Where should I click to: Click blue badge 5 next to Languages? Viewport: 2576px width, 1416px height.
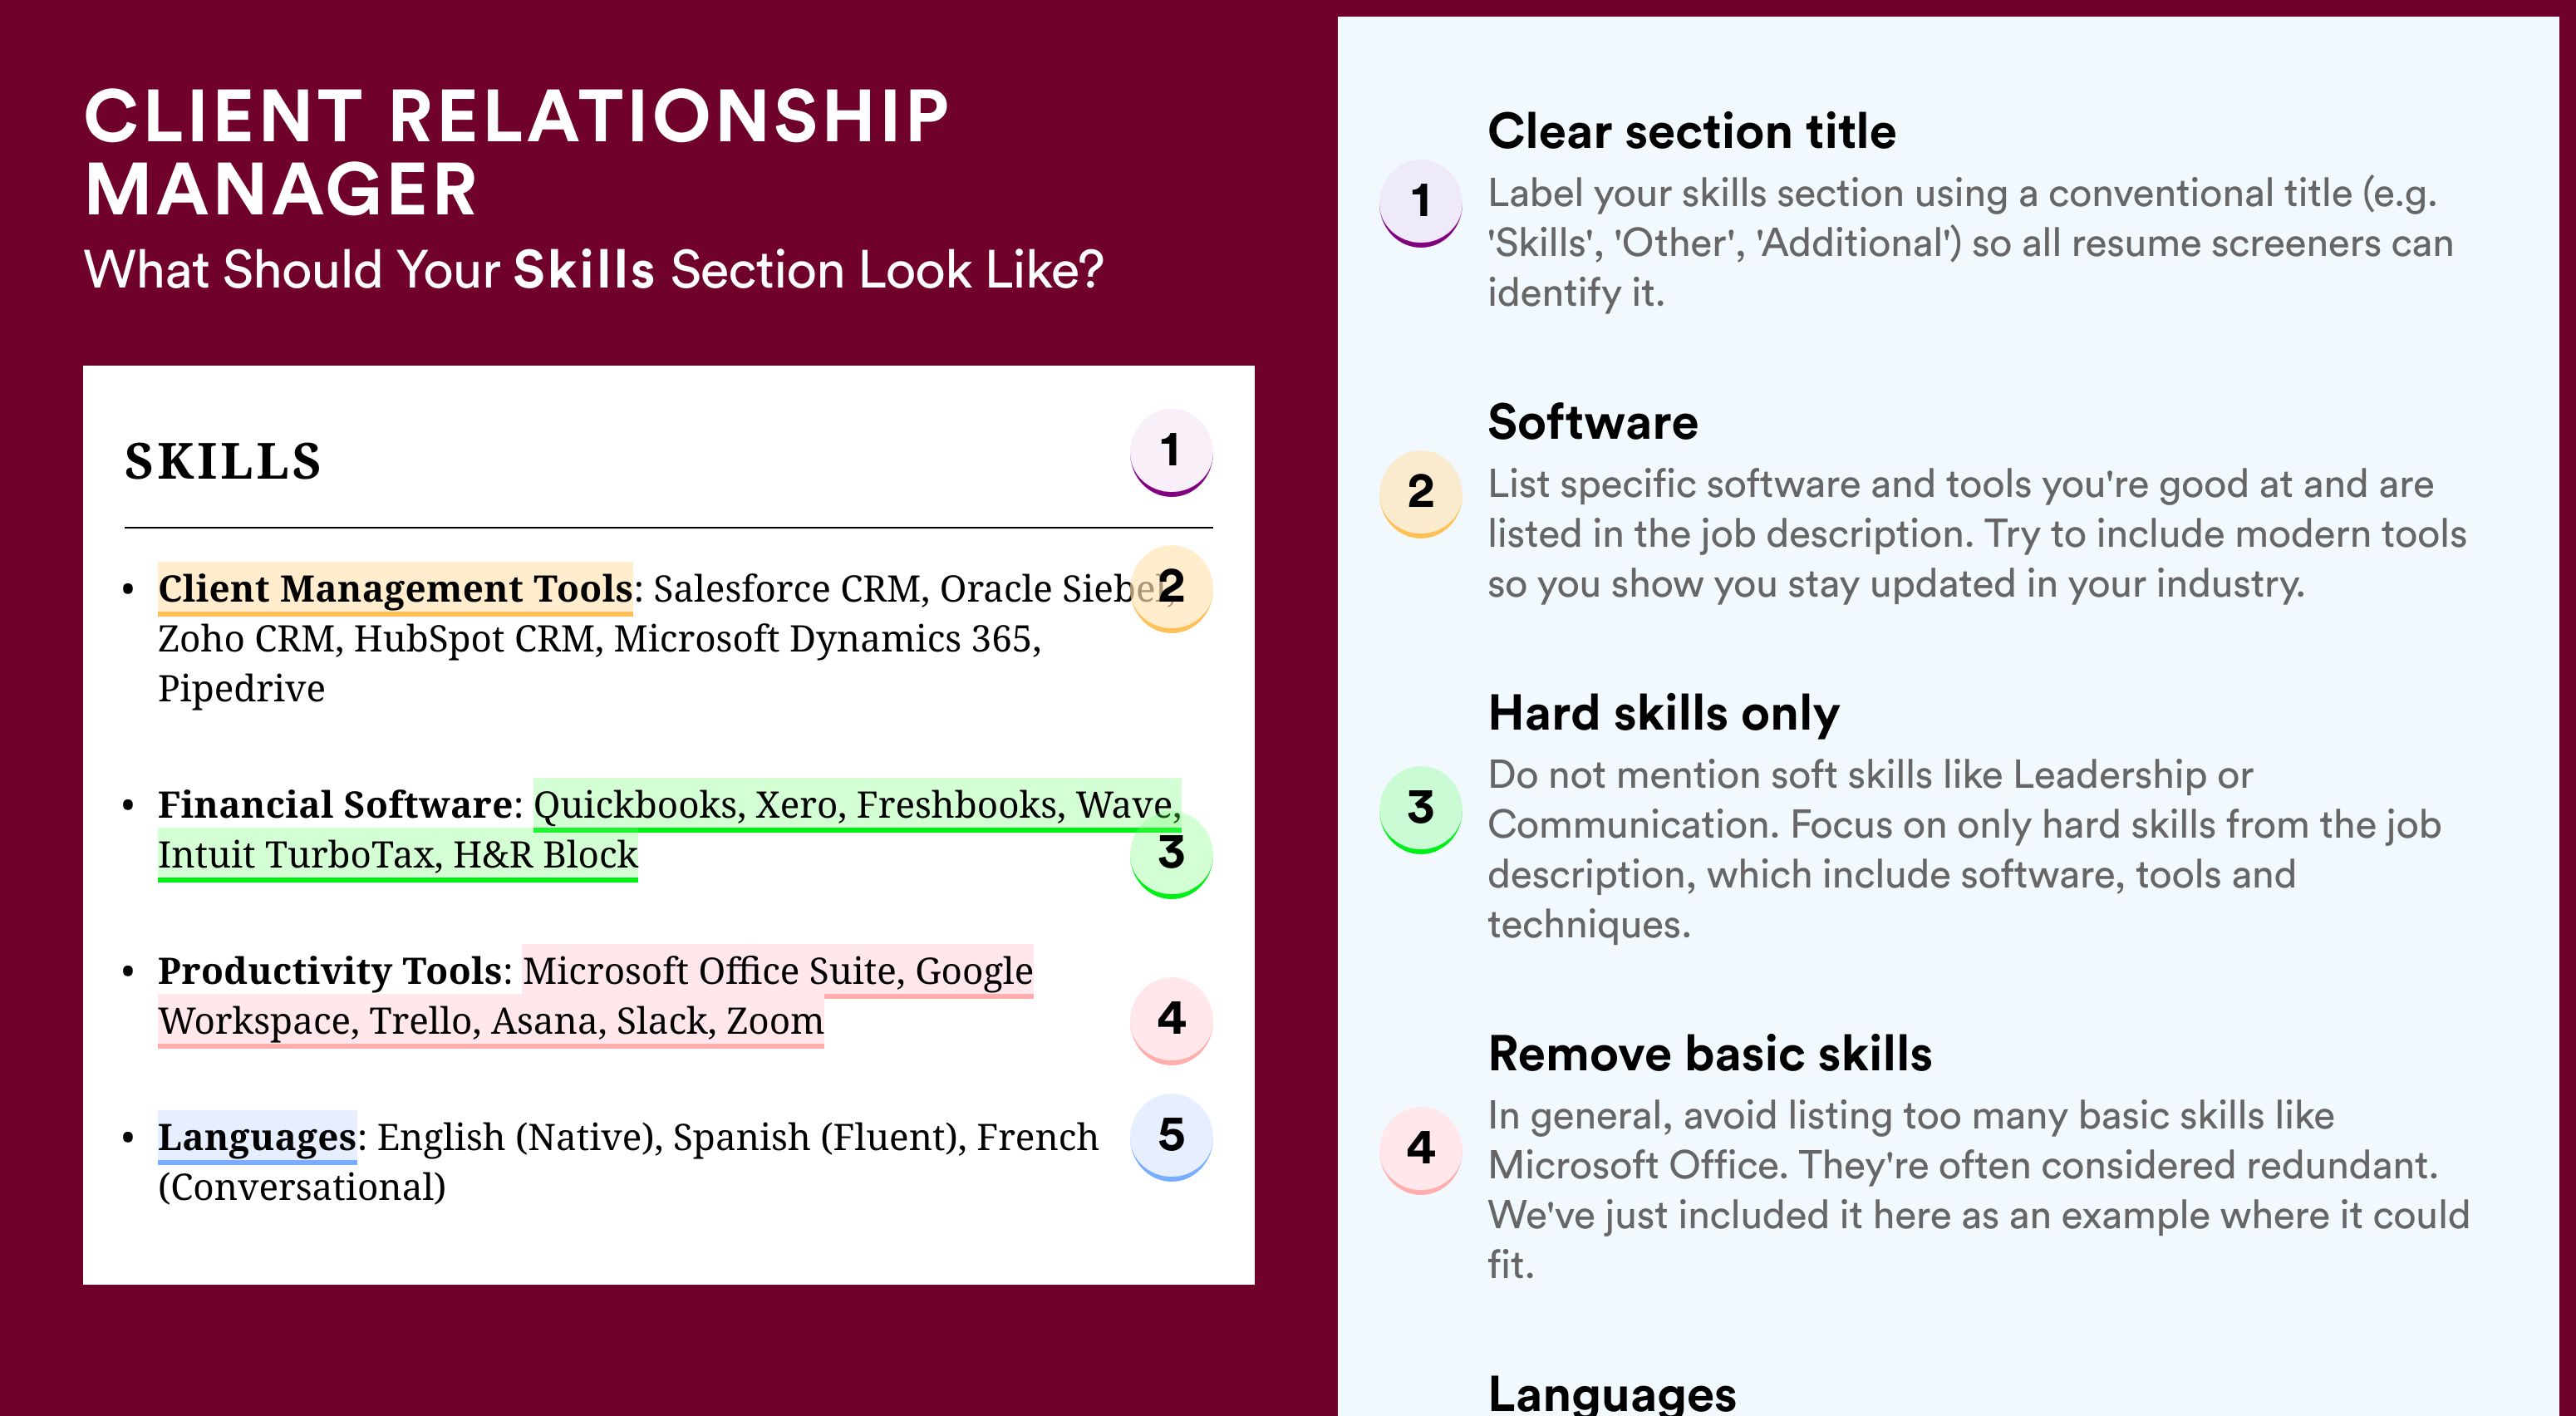pos(1171,1137)
